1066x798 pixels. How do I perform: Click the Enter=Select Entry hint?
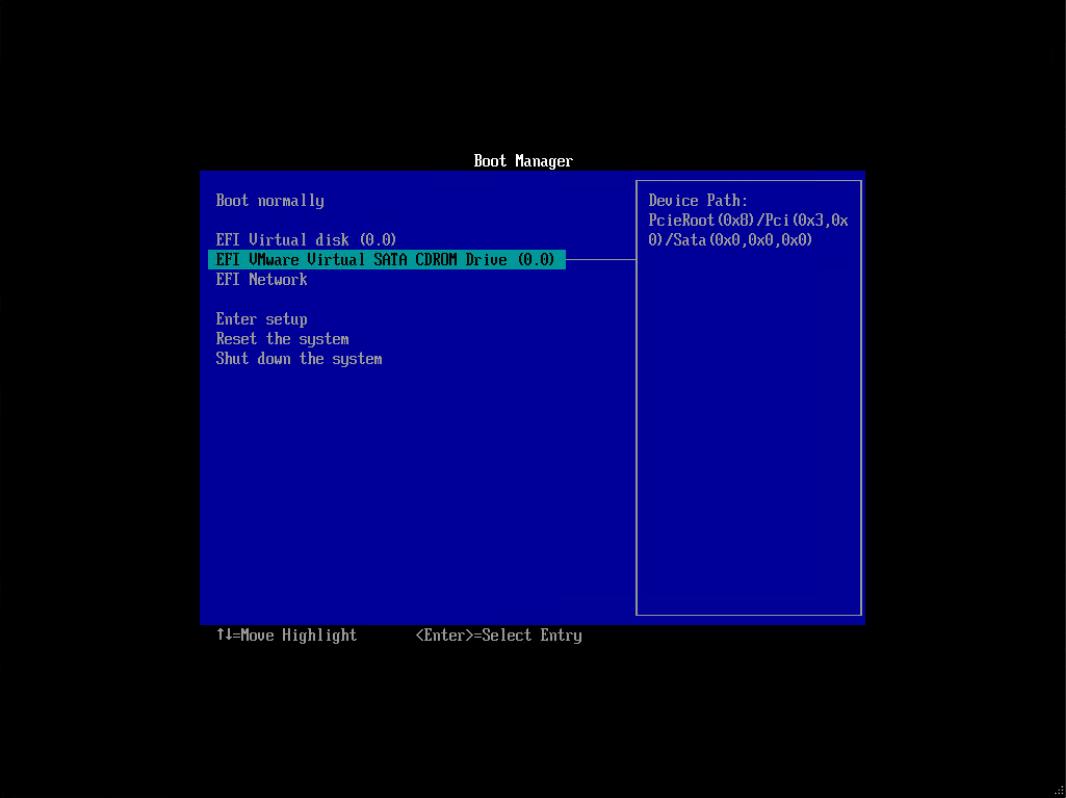tap(499, 635)
